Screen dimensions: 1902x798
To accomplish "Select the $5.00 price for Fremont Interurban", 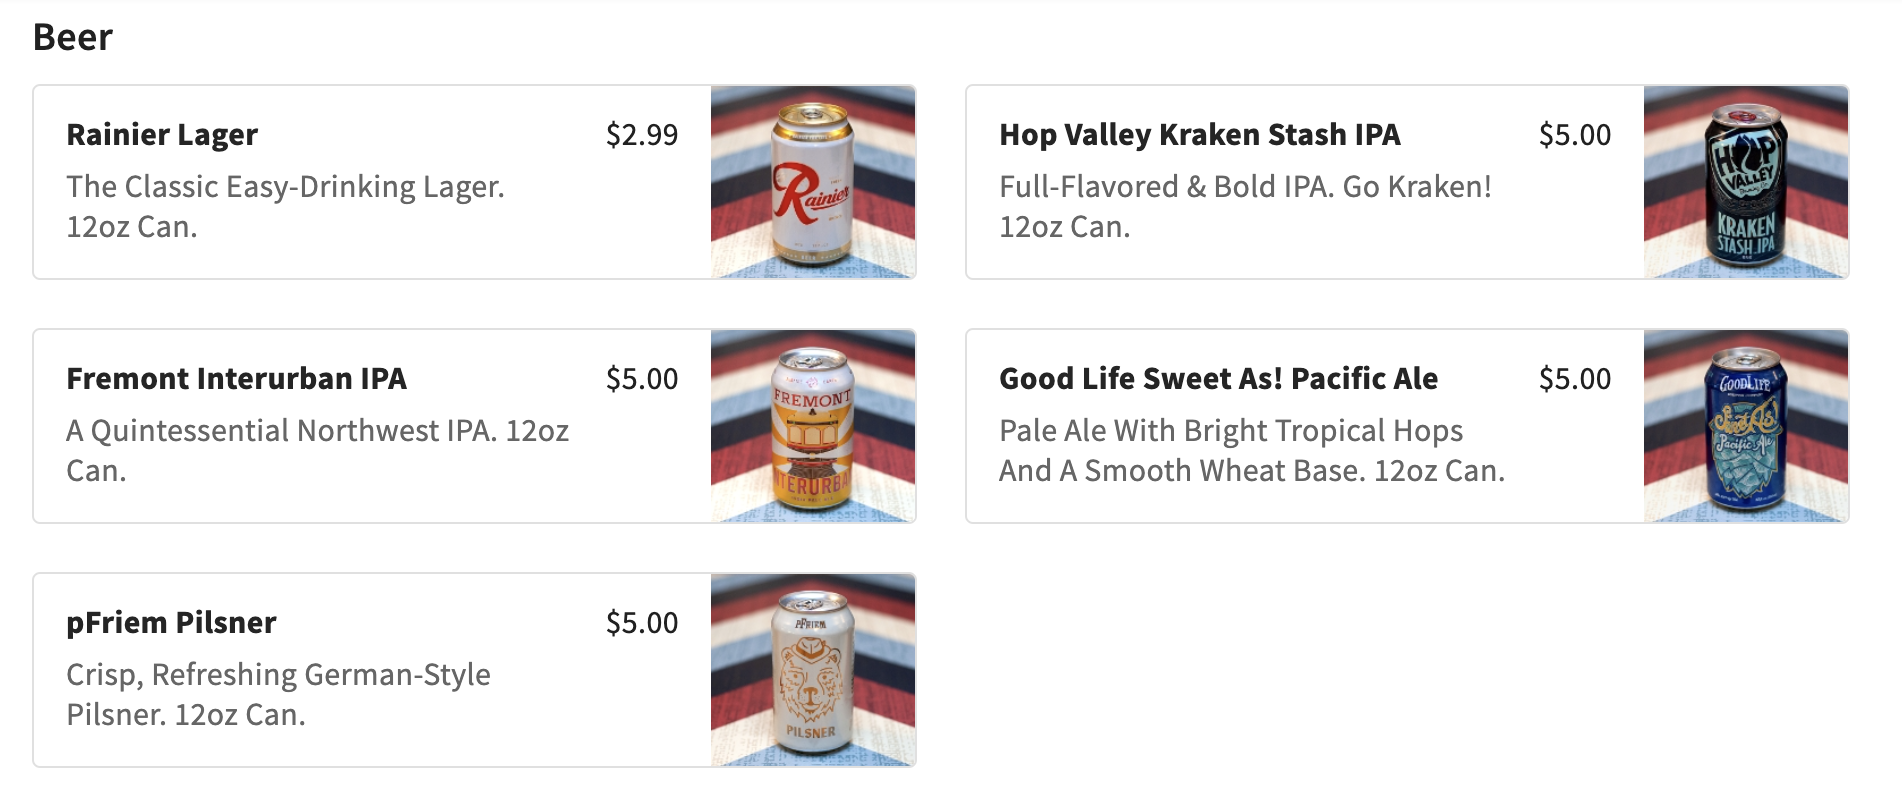I will pyautogui.click(x=641, y=379).
